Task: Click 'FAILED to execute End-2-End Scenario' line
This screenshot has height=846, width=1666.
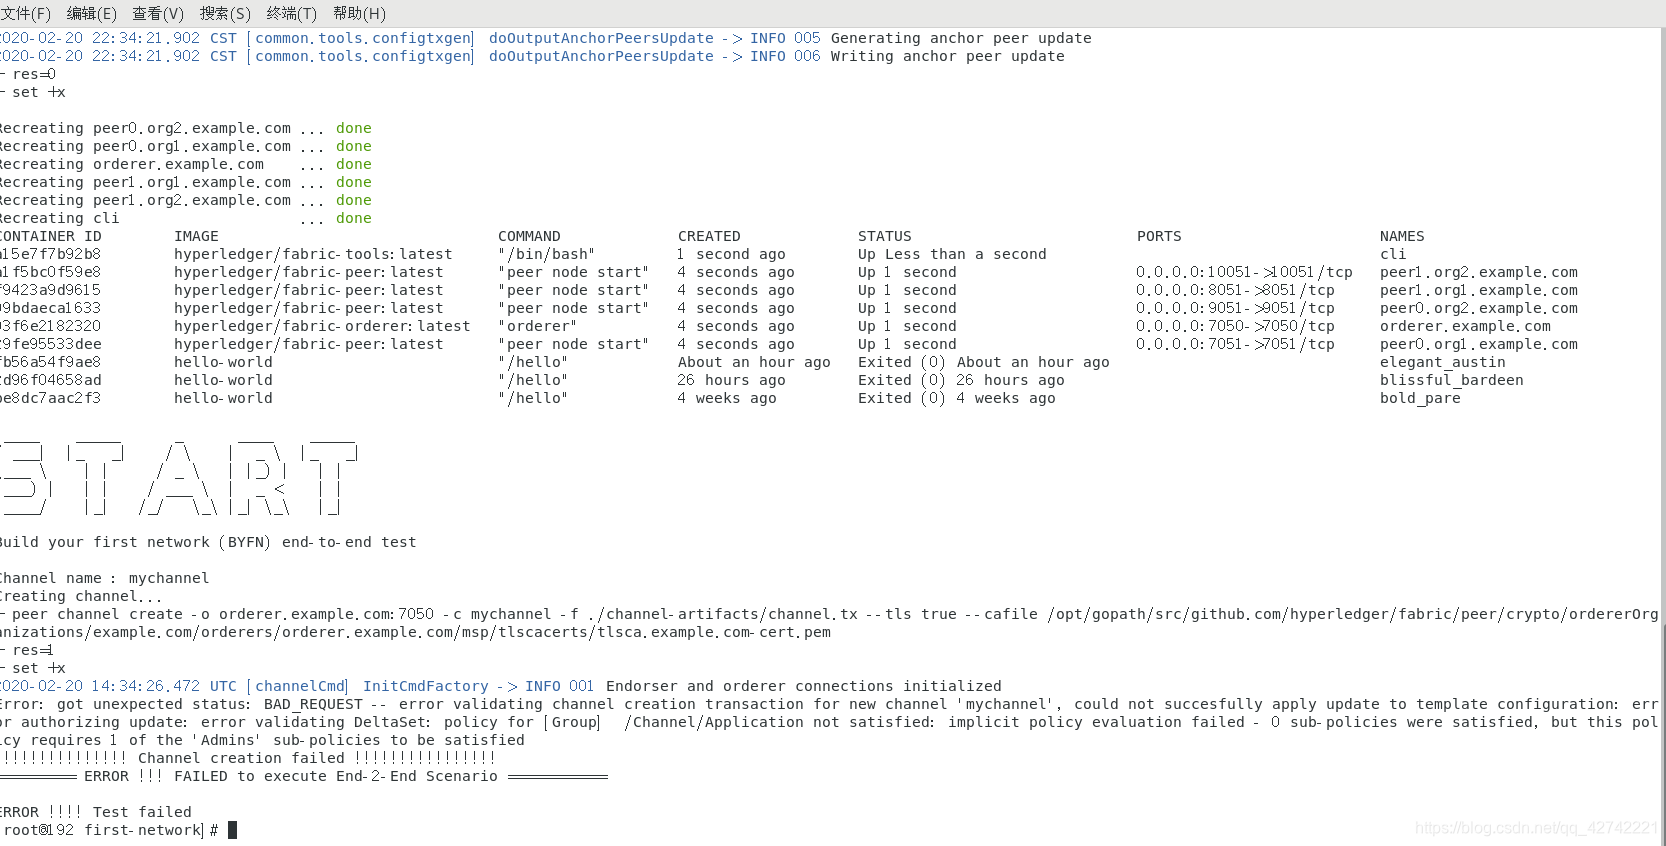Action: pos(335,776)
